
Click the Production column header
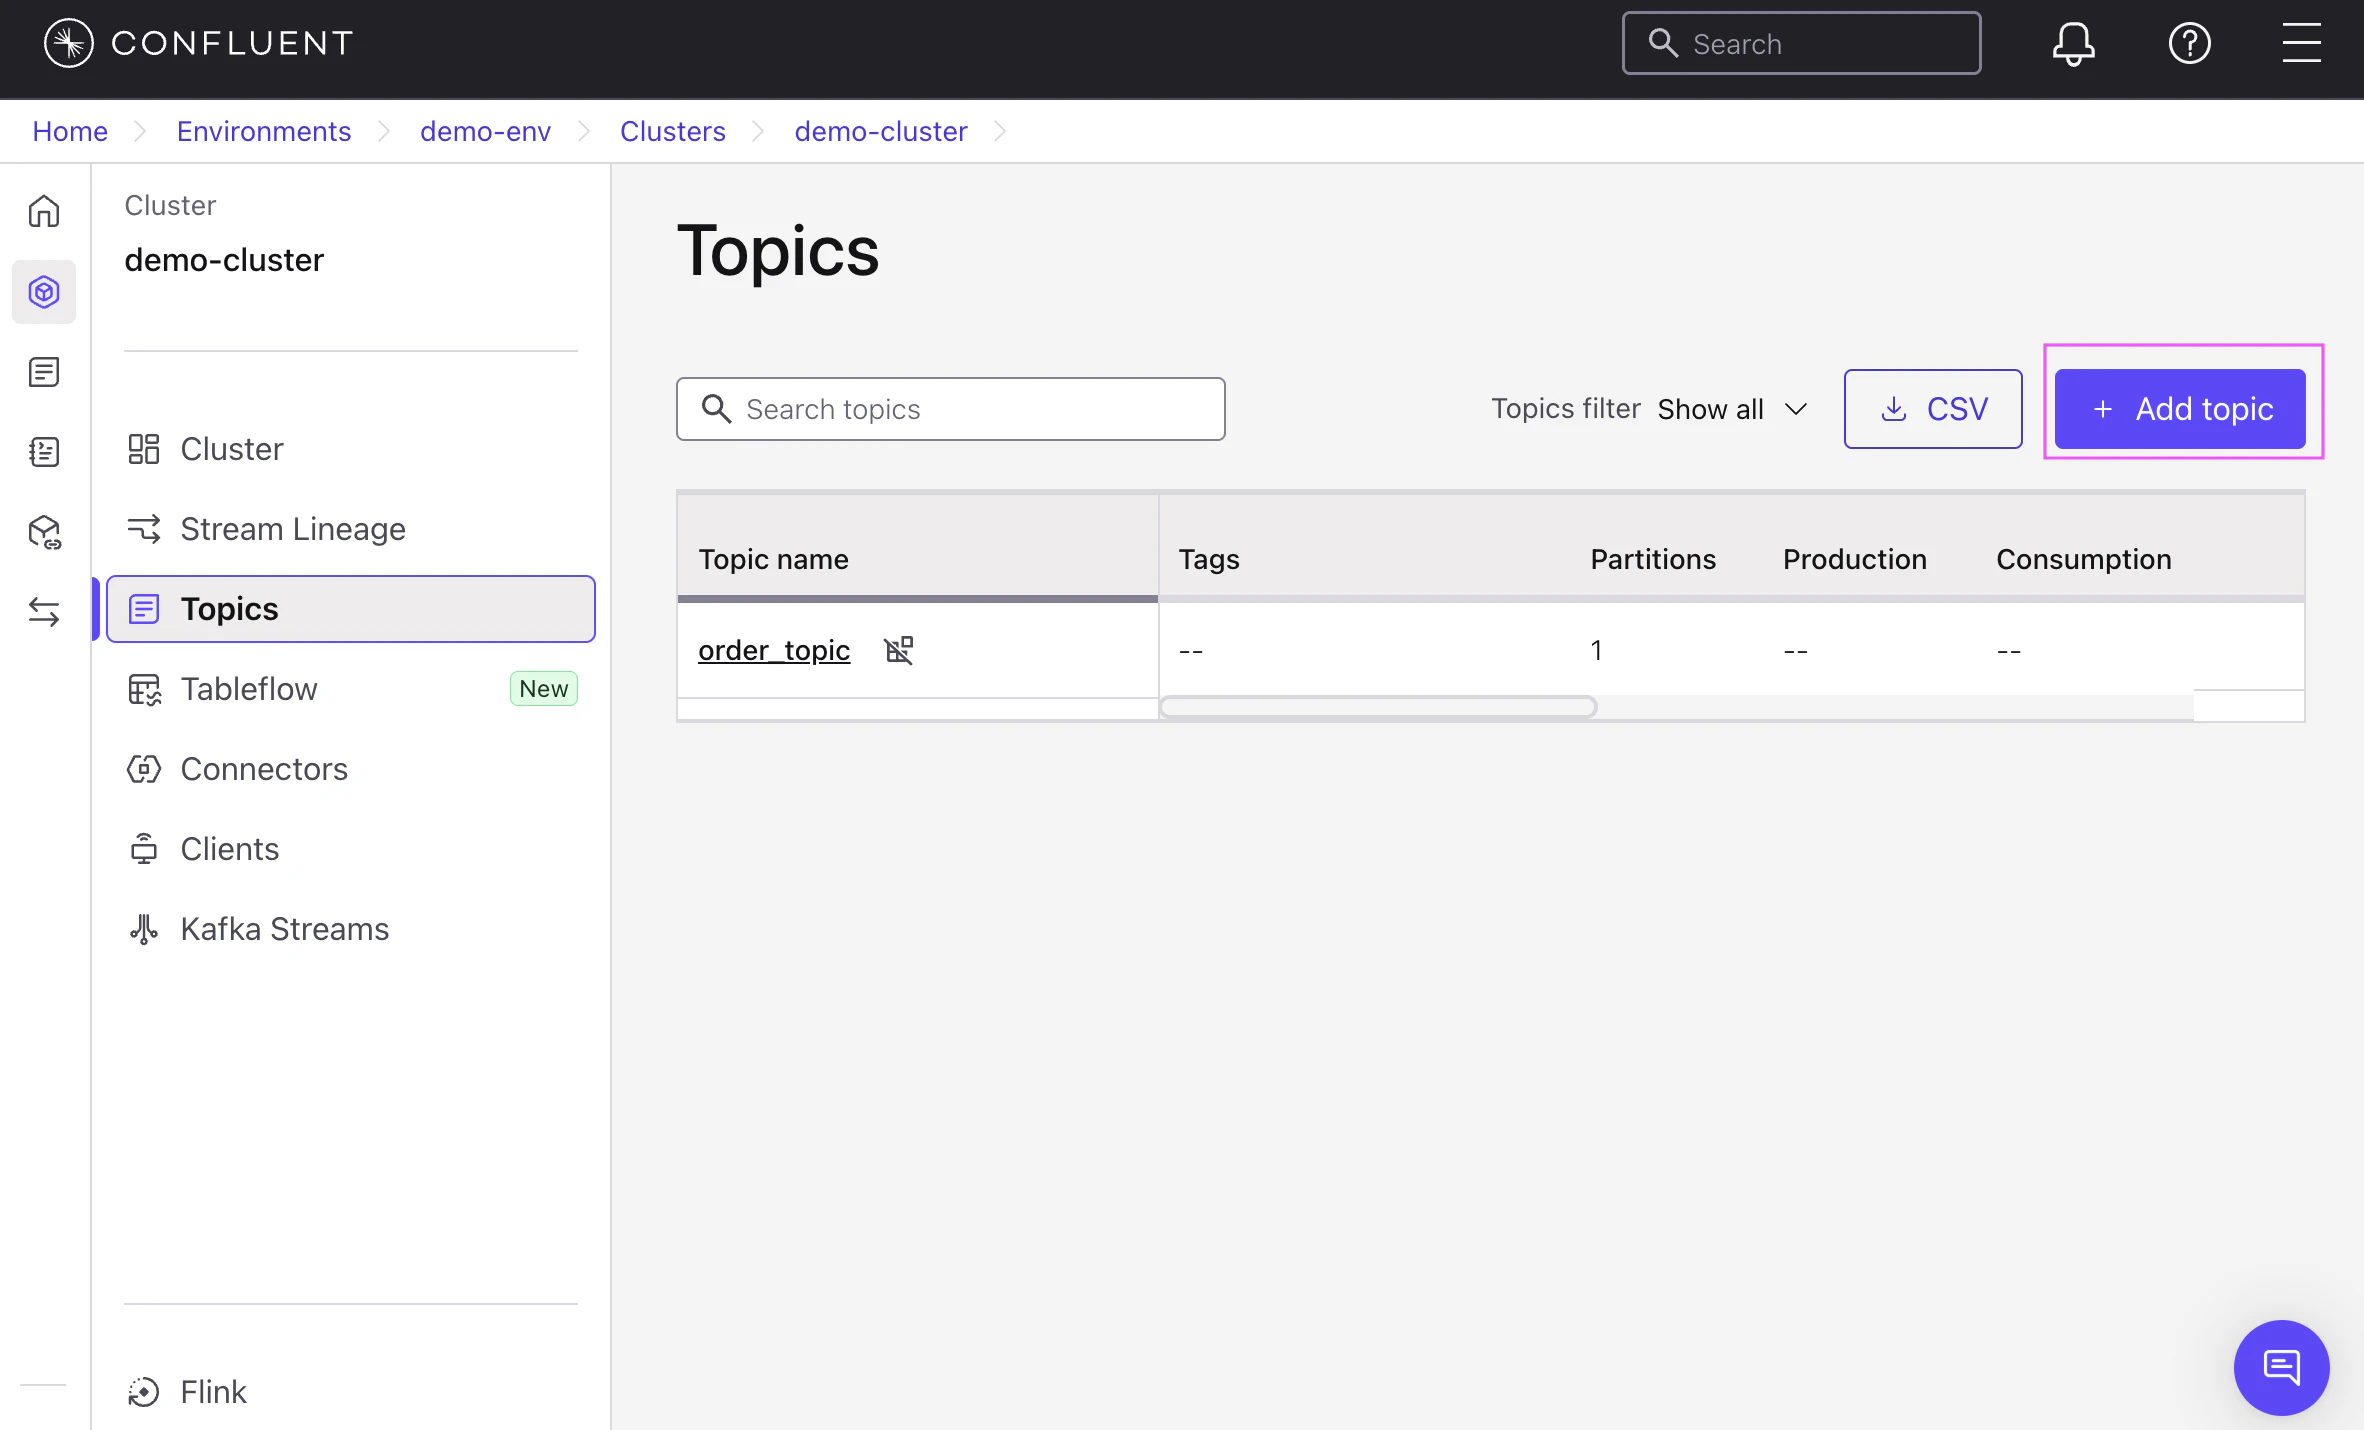[x=1855, y=559]
